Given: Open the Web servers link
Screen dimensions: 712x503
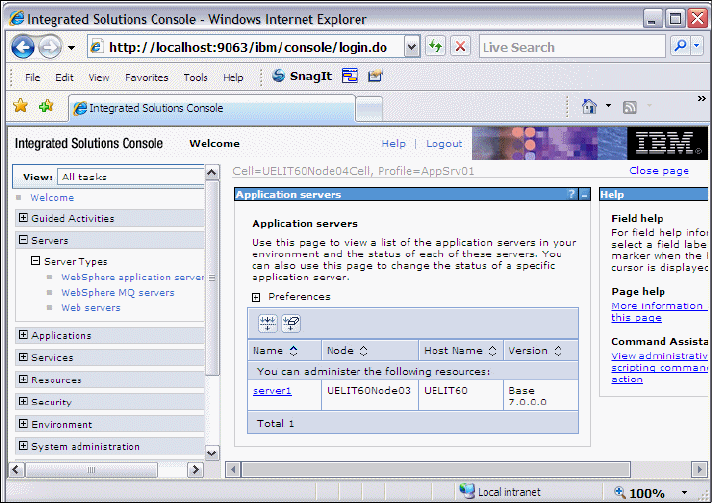Looking at the screenshot, I should 91,307.
